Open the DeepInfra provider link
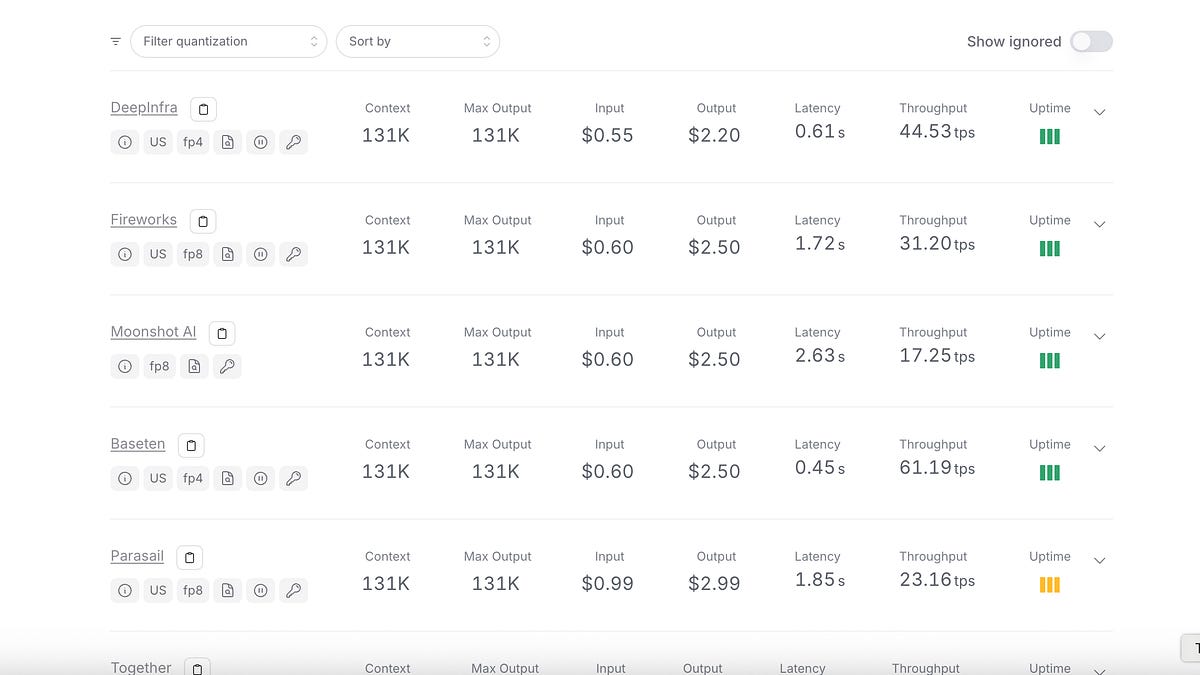Image resolution: width=1200 pixels, height=675 pixels. pyautogui.click(x=144, y=108)
